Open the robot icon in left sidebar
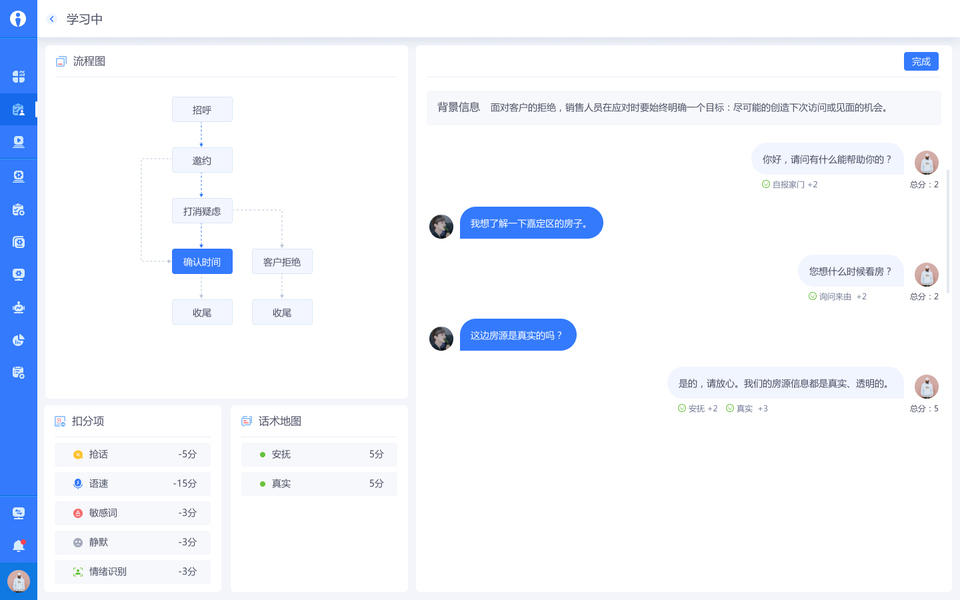This screenshot has width=960, height=600. pos(18,307)
